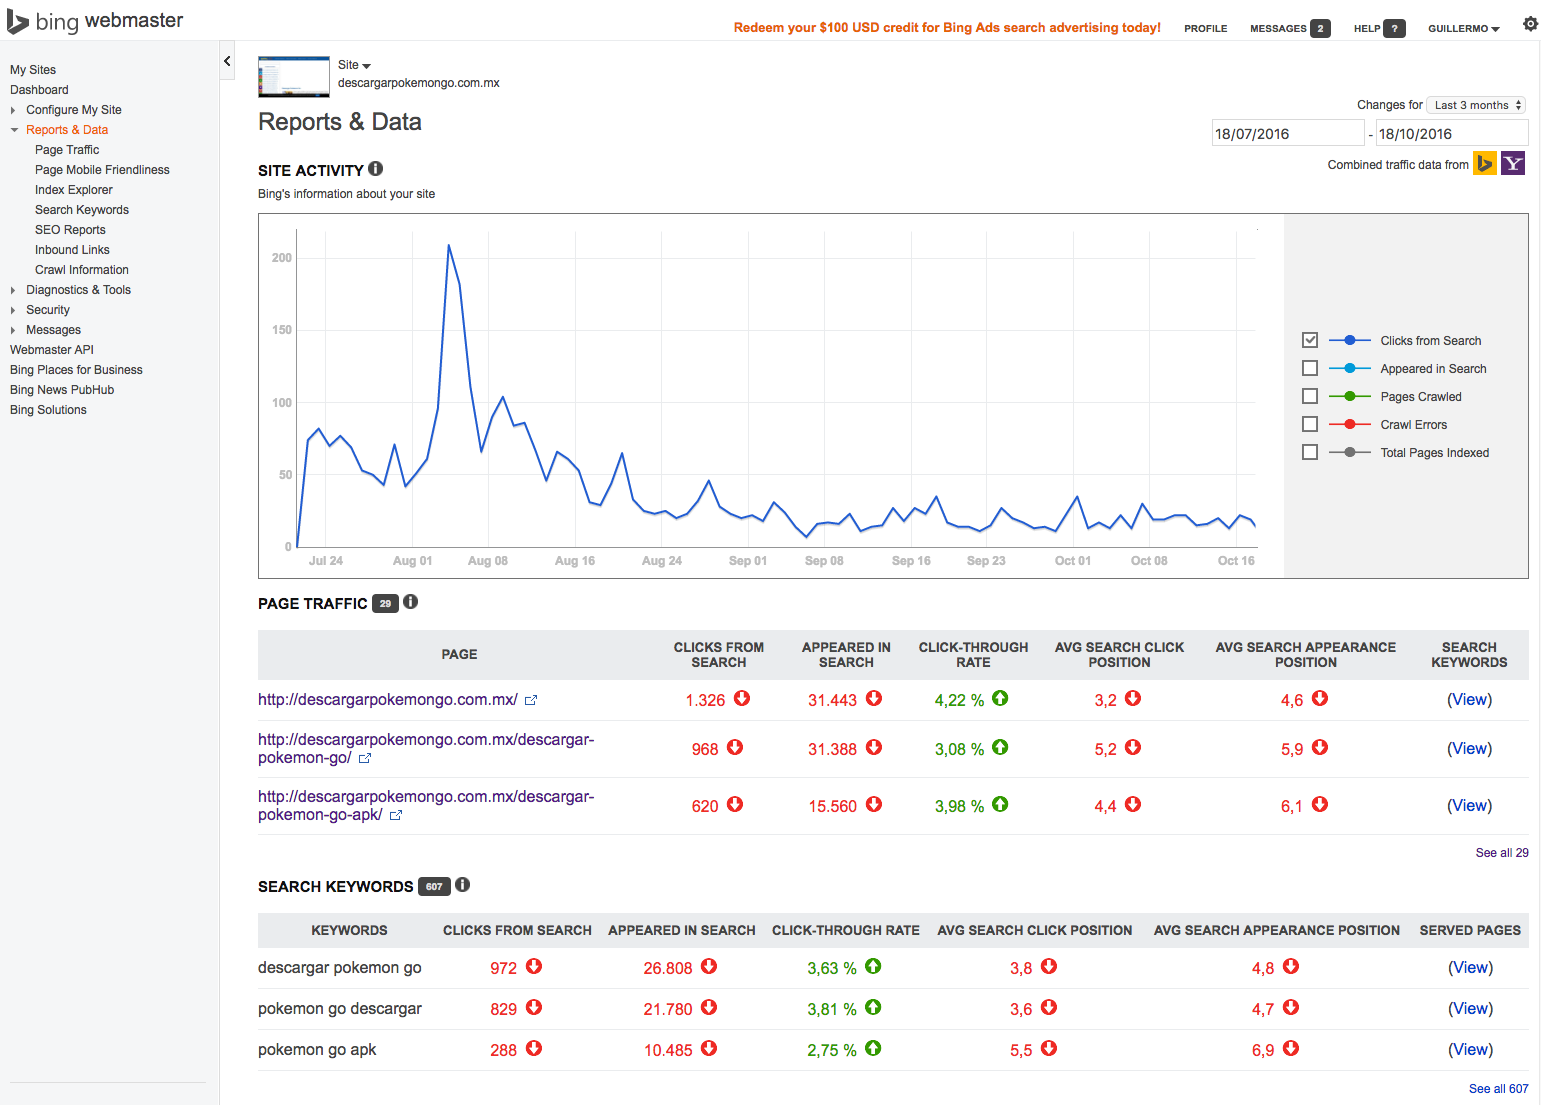1541x1105 pixels.
Task: Click green up arrow beside 4,22 %
Action: pyautogui.click(x=1000, y=698)
